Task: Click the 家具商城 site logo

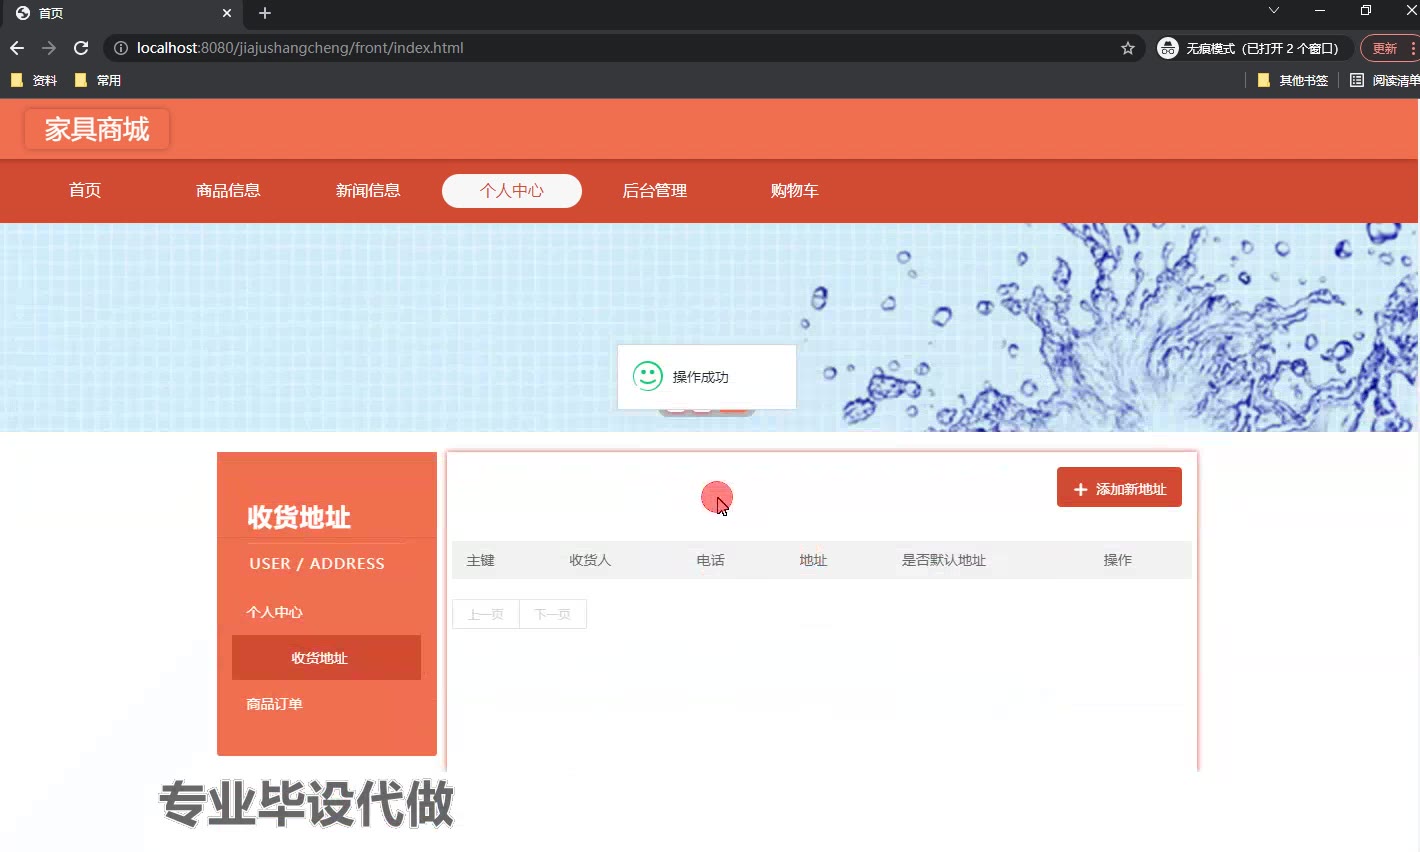Action: (97, 129)
